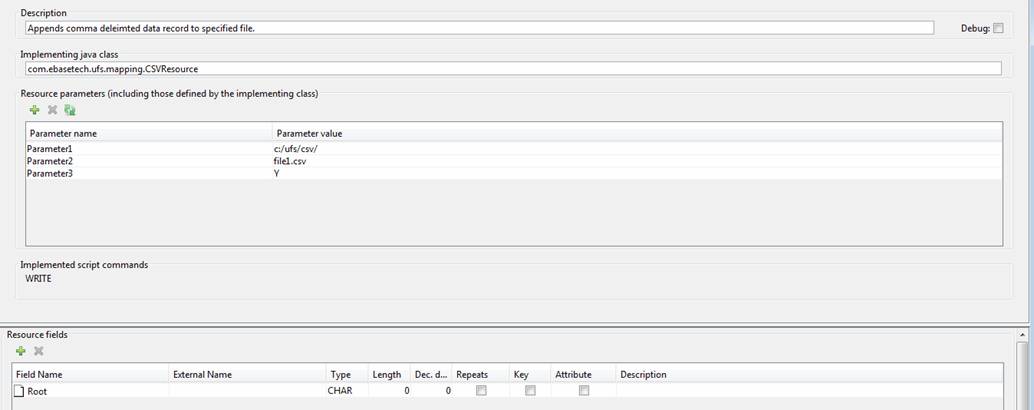Click the refresh parameters icon
This screenshot has height=410, width=1034.
point(70,110)
